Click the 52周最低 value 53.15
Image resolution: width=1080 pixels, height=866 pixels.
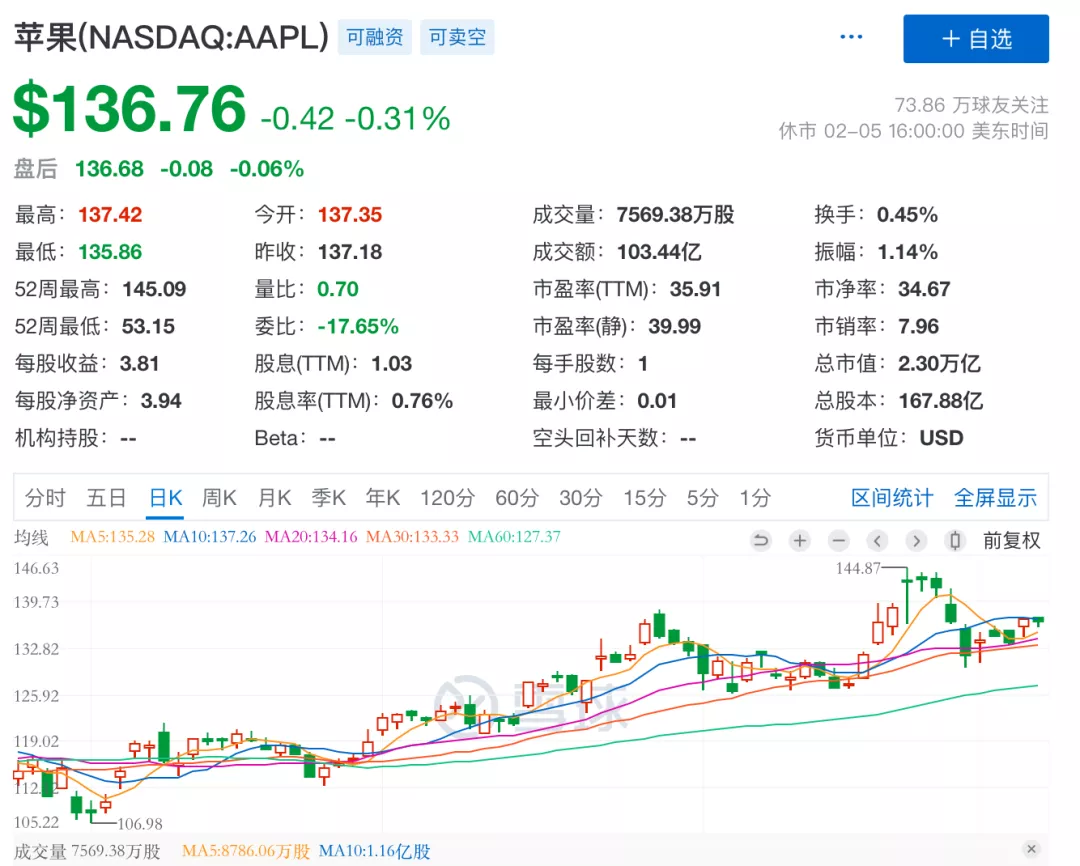click(x=148, y=327)
